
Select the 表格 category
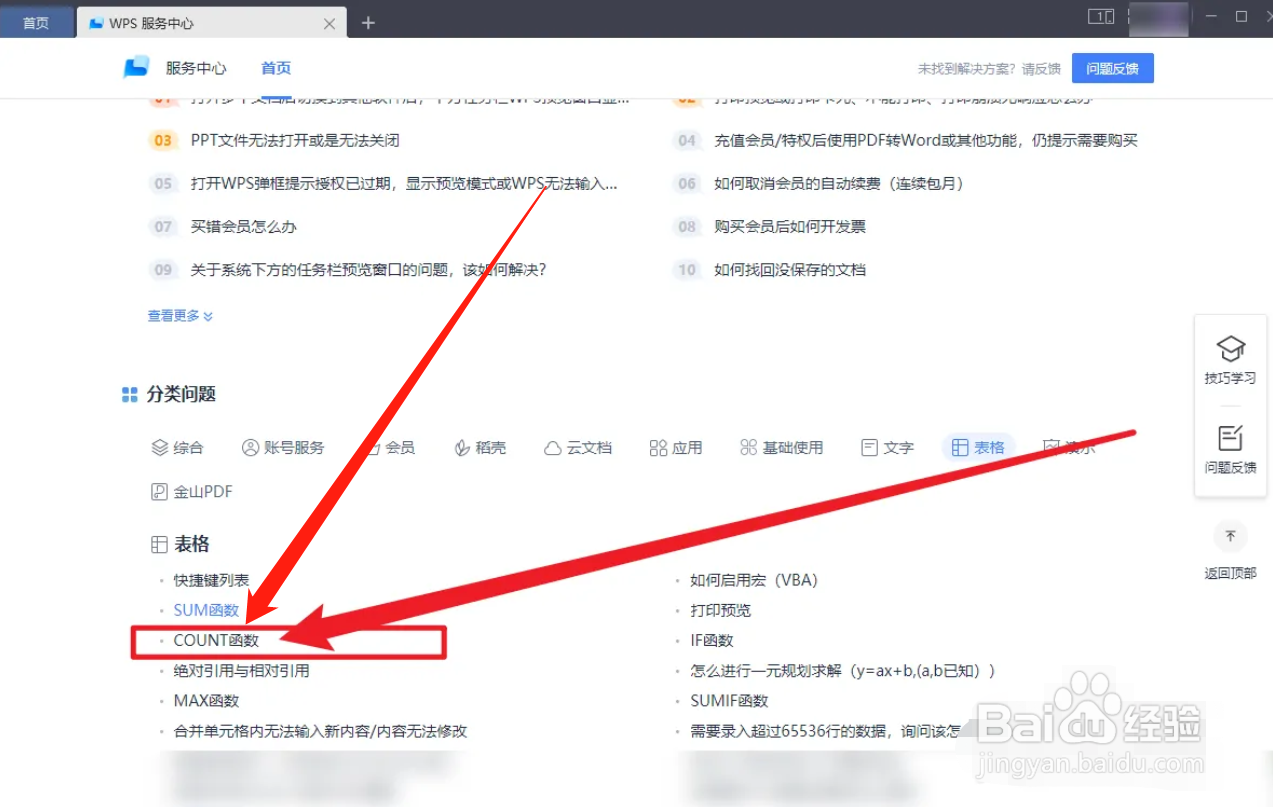[978, 447]
